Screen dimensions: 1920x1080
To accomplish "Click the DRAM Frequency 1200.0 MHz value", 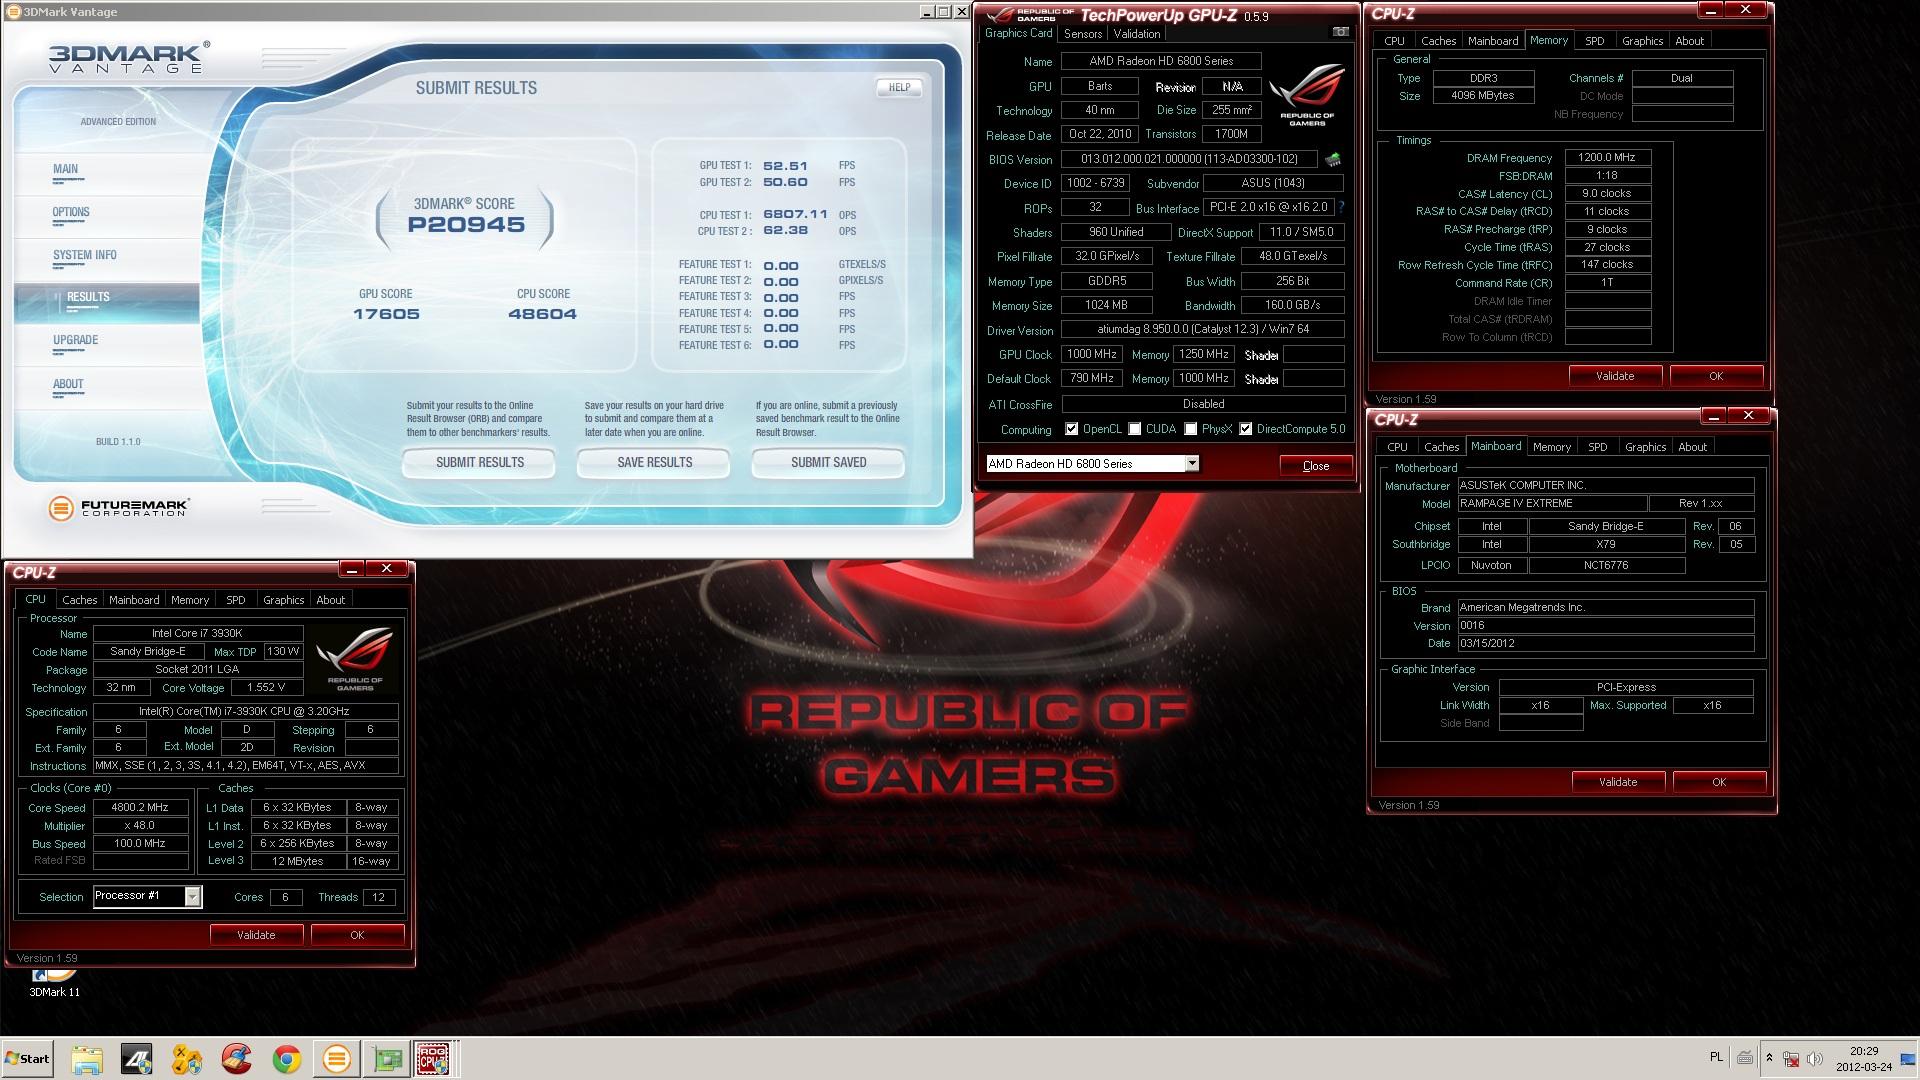I will point(1607,158).
